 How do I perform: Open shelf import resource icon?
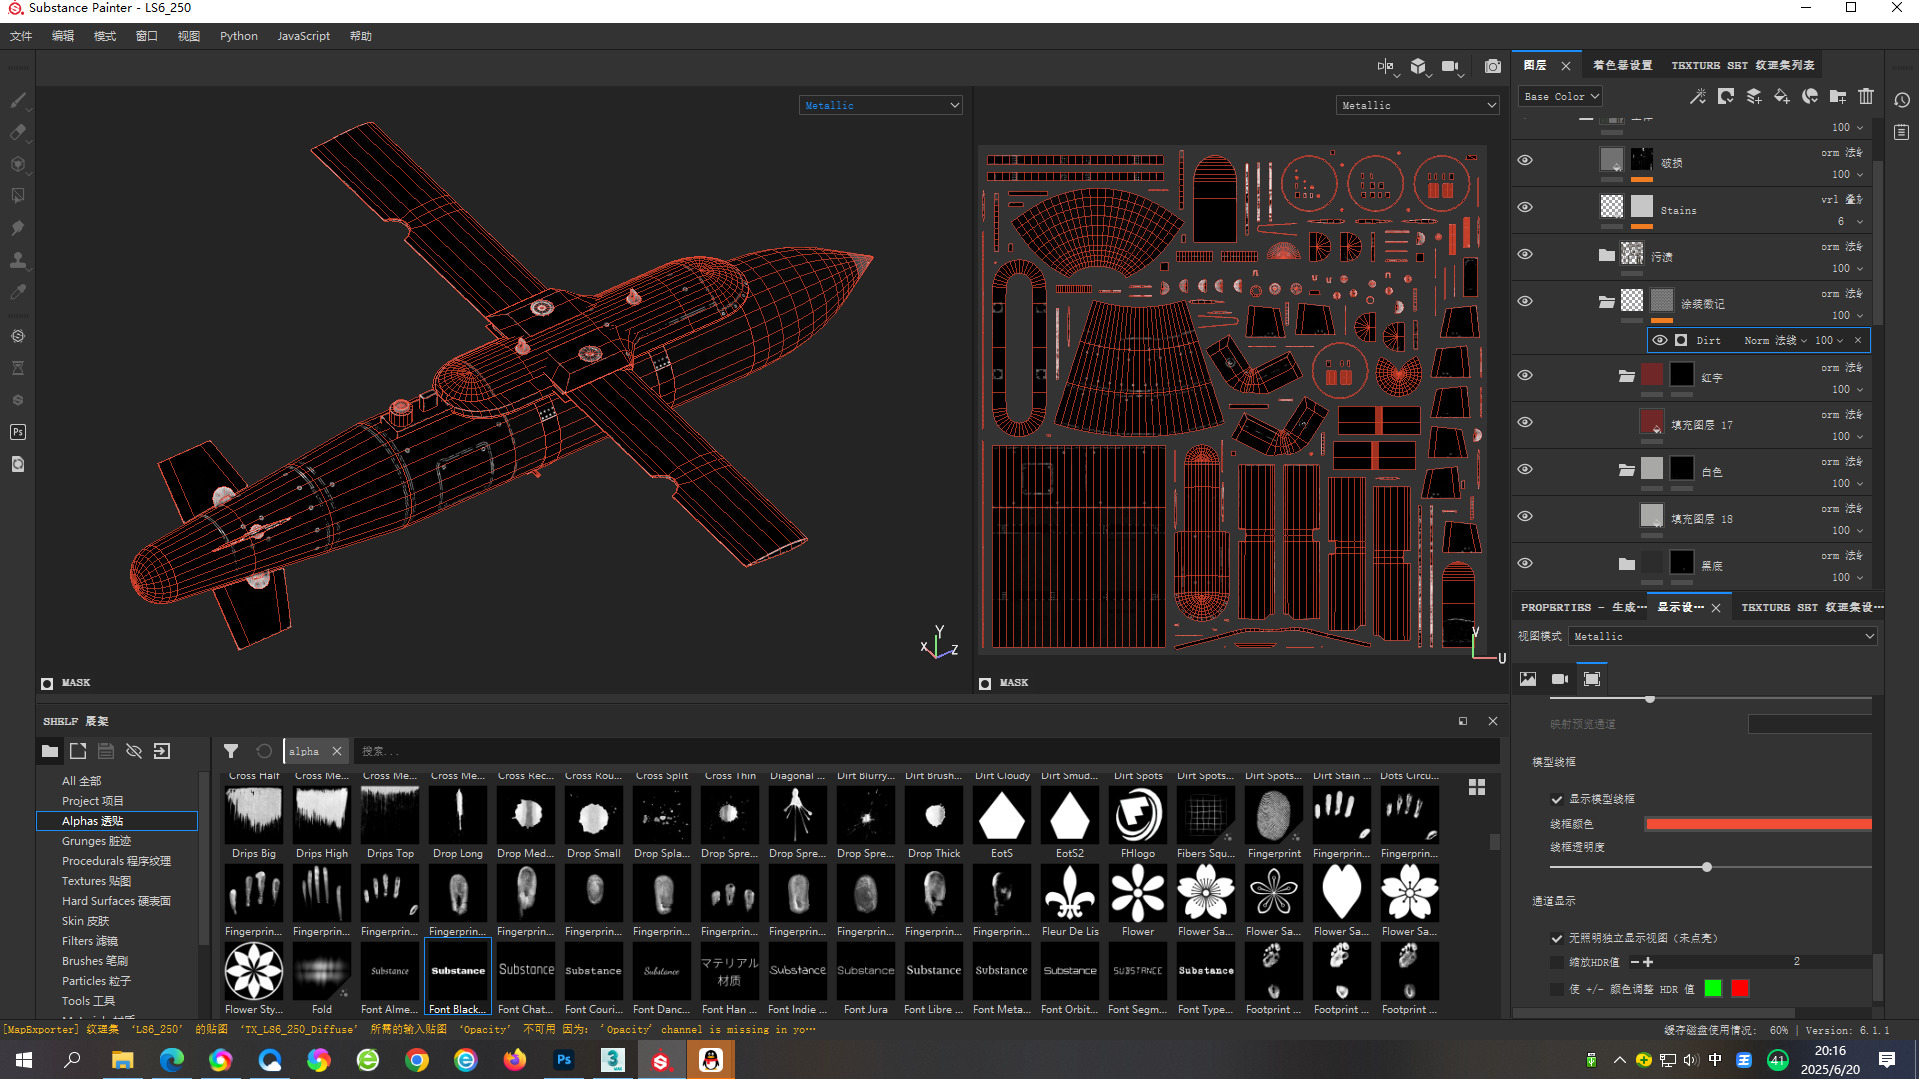coord(162,751)
